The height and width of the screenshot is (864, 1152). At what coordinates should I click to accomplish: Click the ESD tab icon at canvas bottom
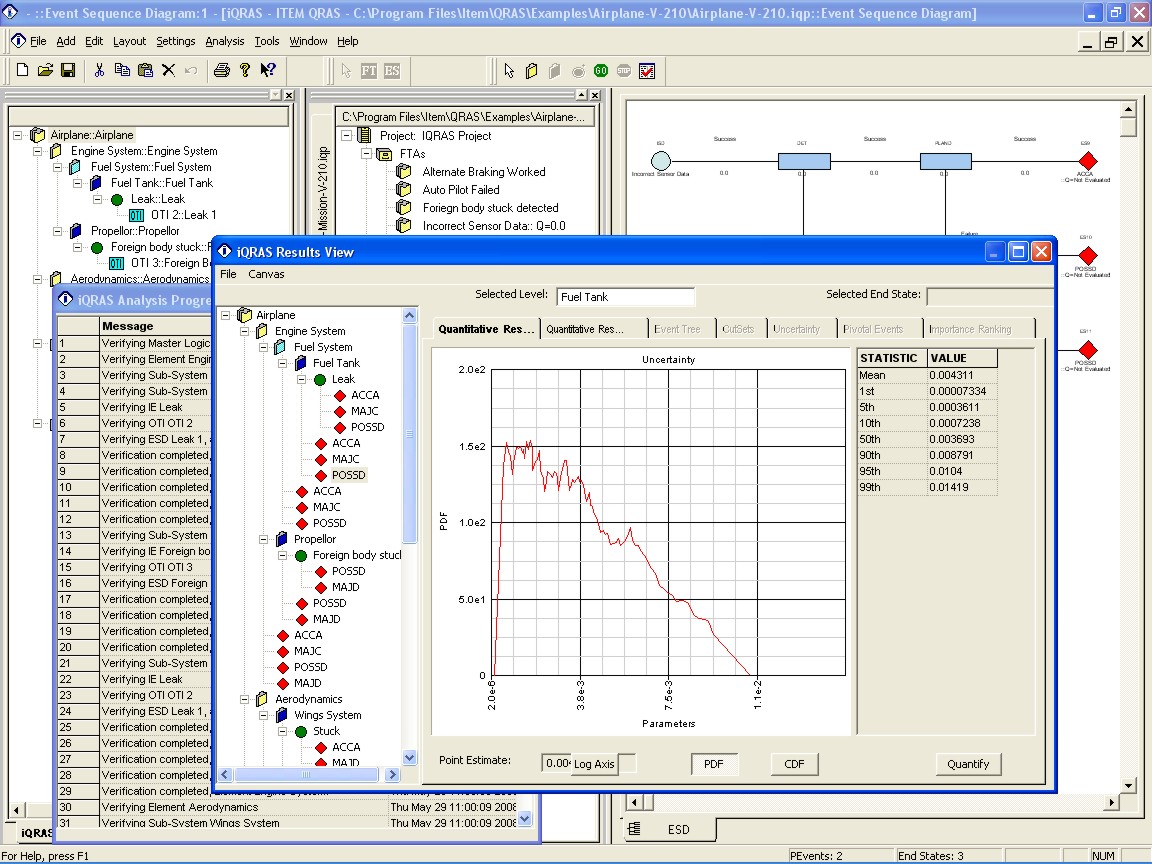point(634,829)
